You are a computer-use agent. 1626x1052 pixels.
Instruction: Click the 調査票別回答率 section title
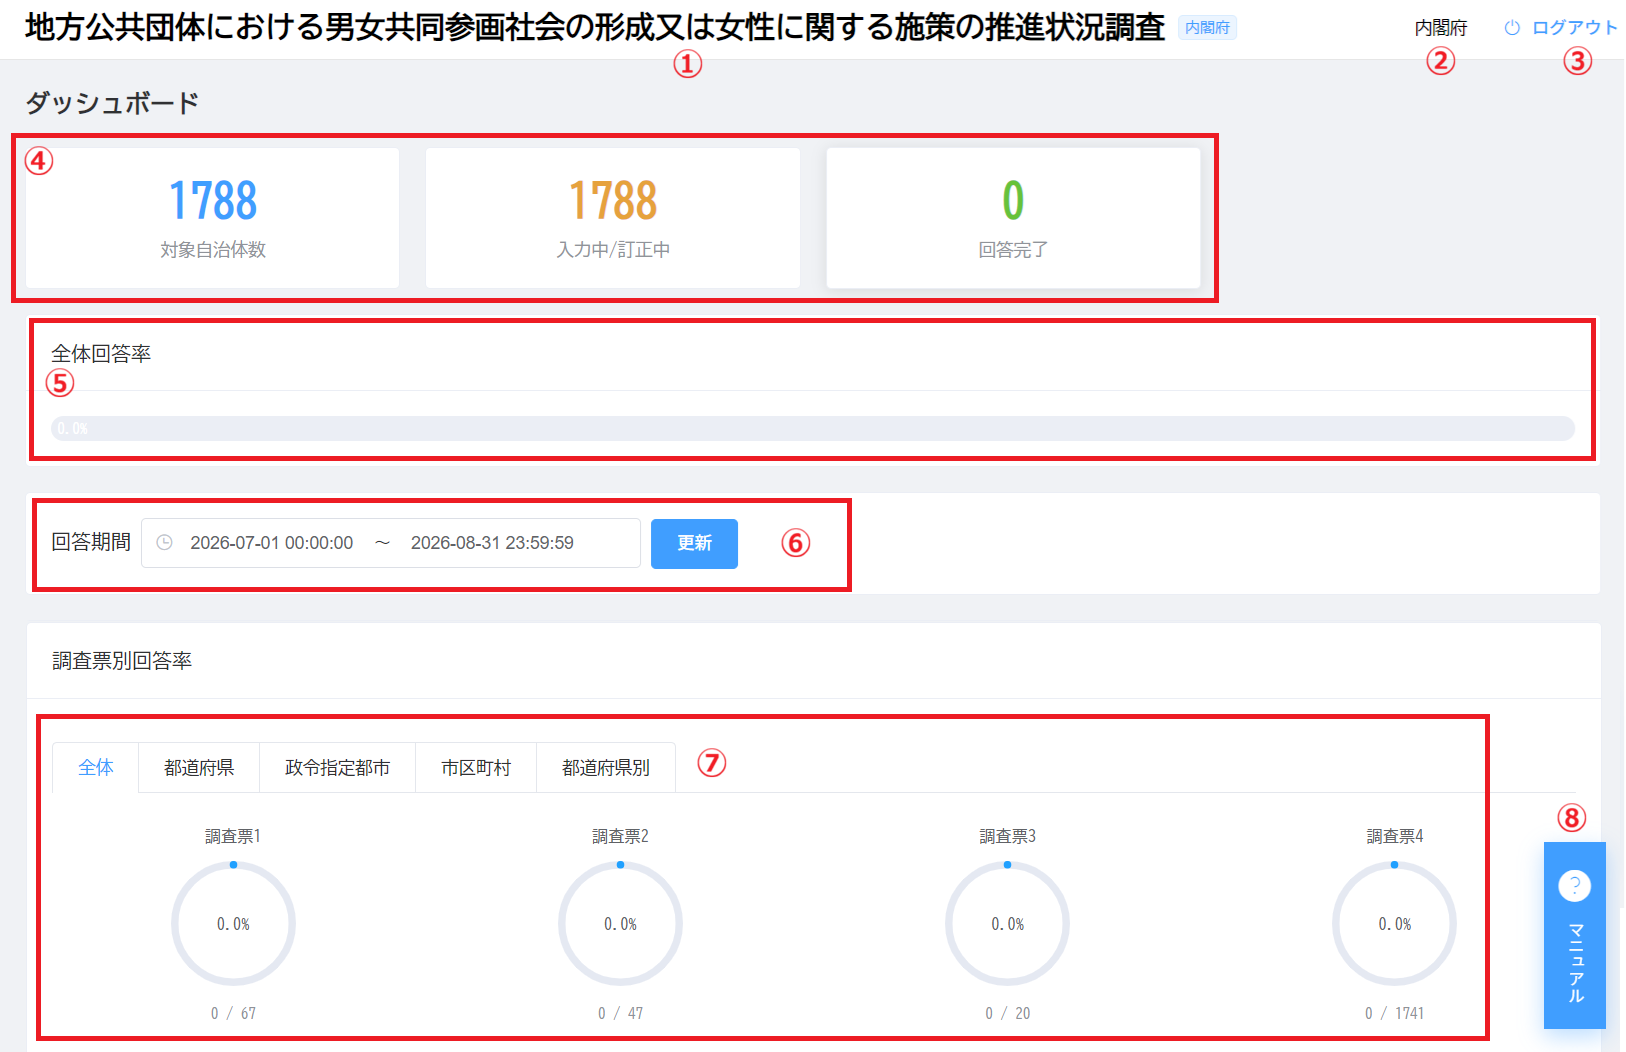[122, 661]
